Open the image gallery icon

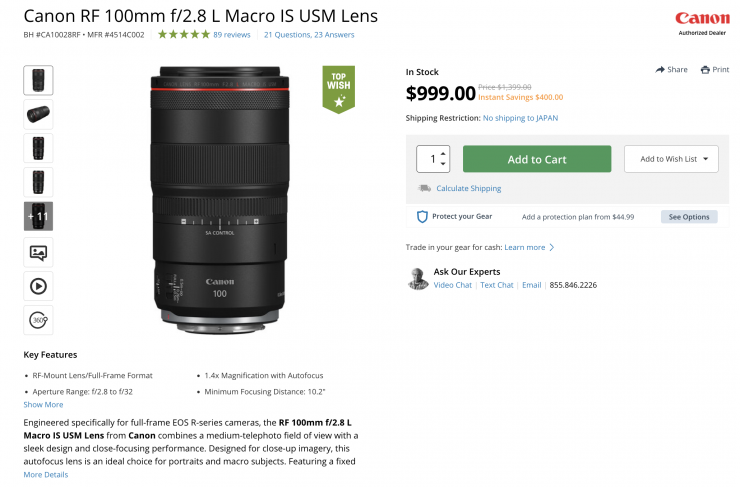click(x=38, y=253)
